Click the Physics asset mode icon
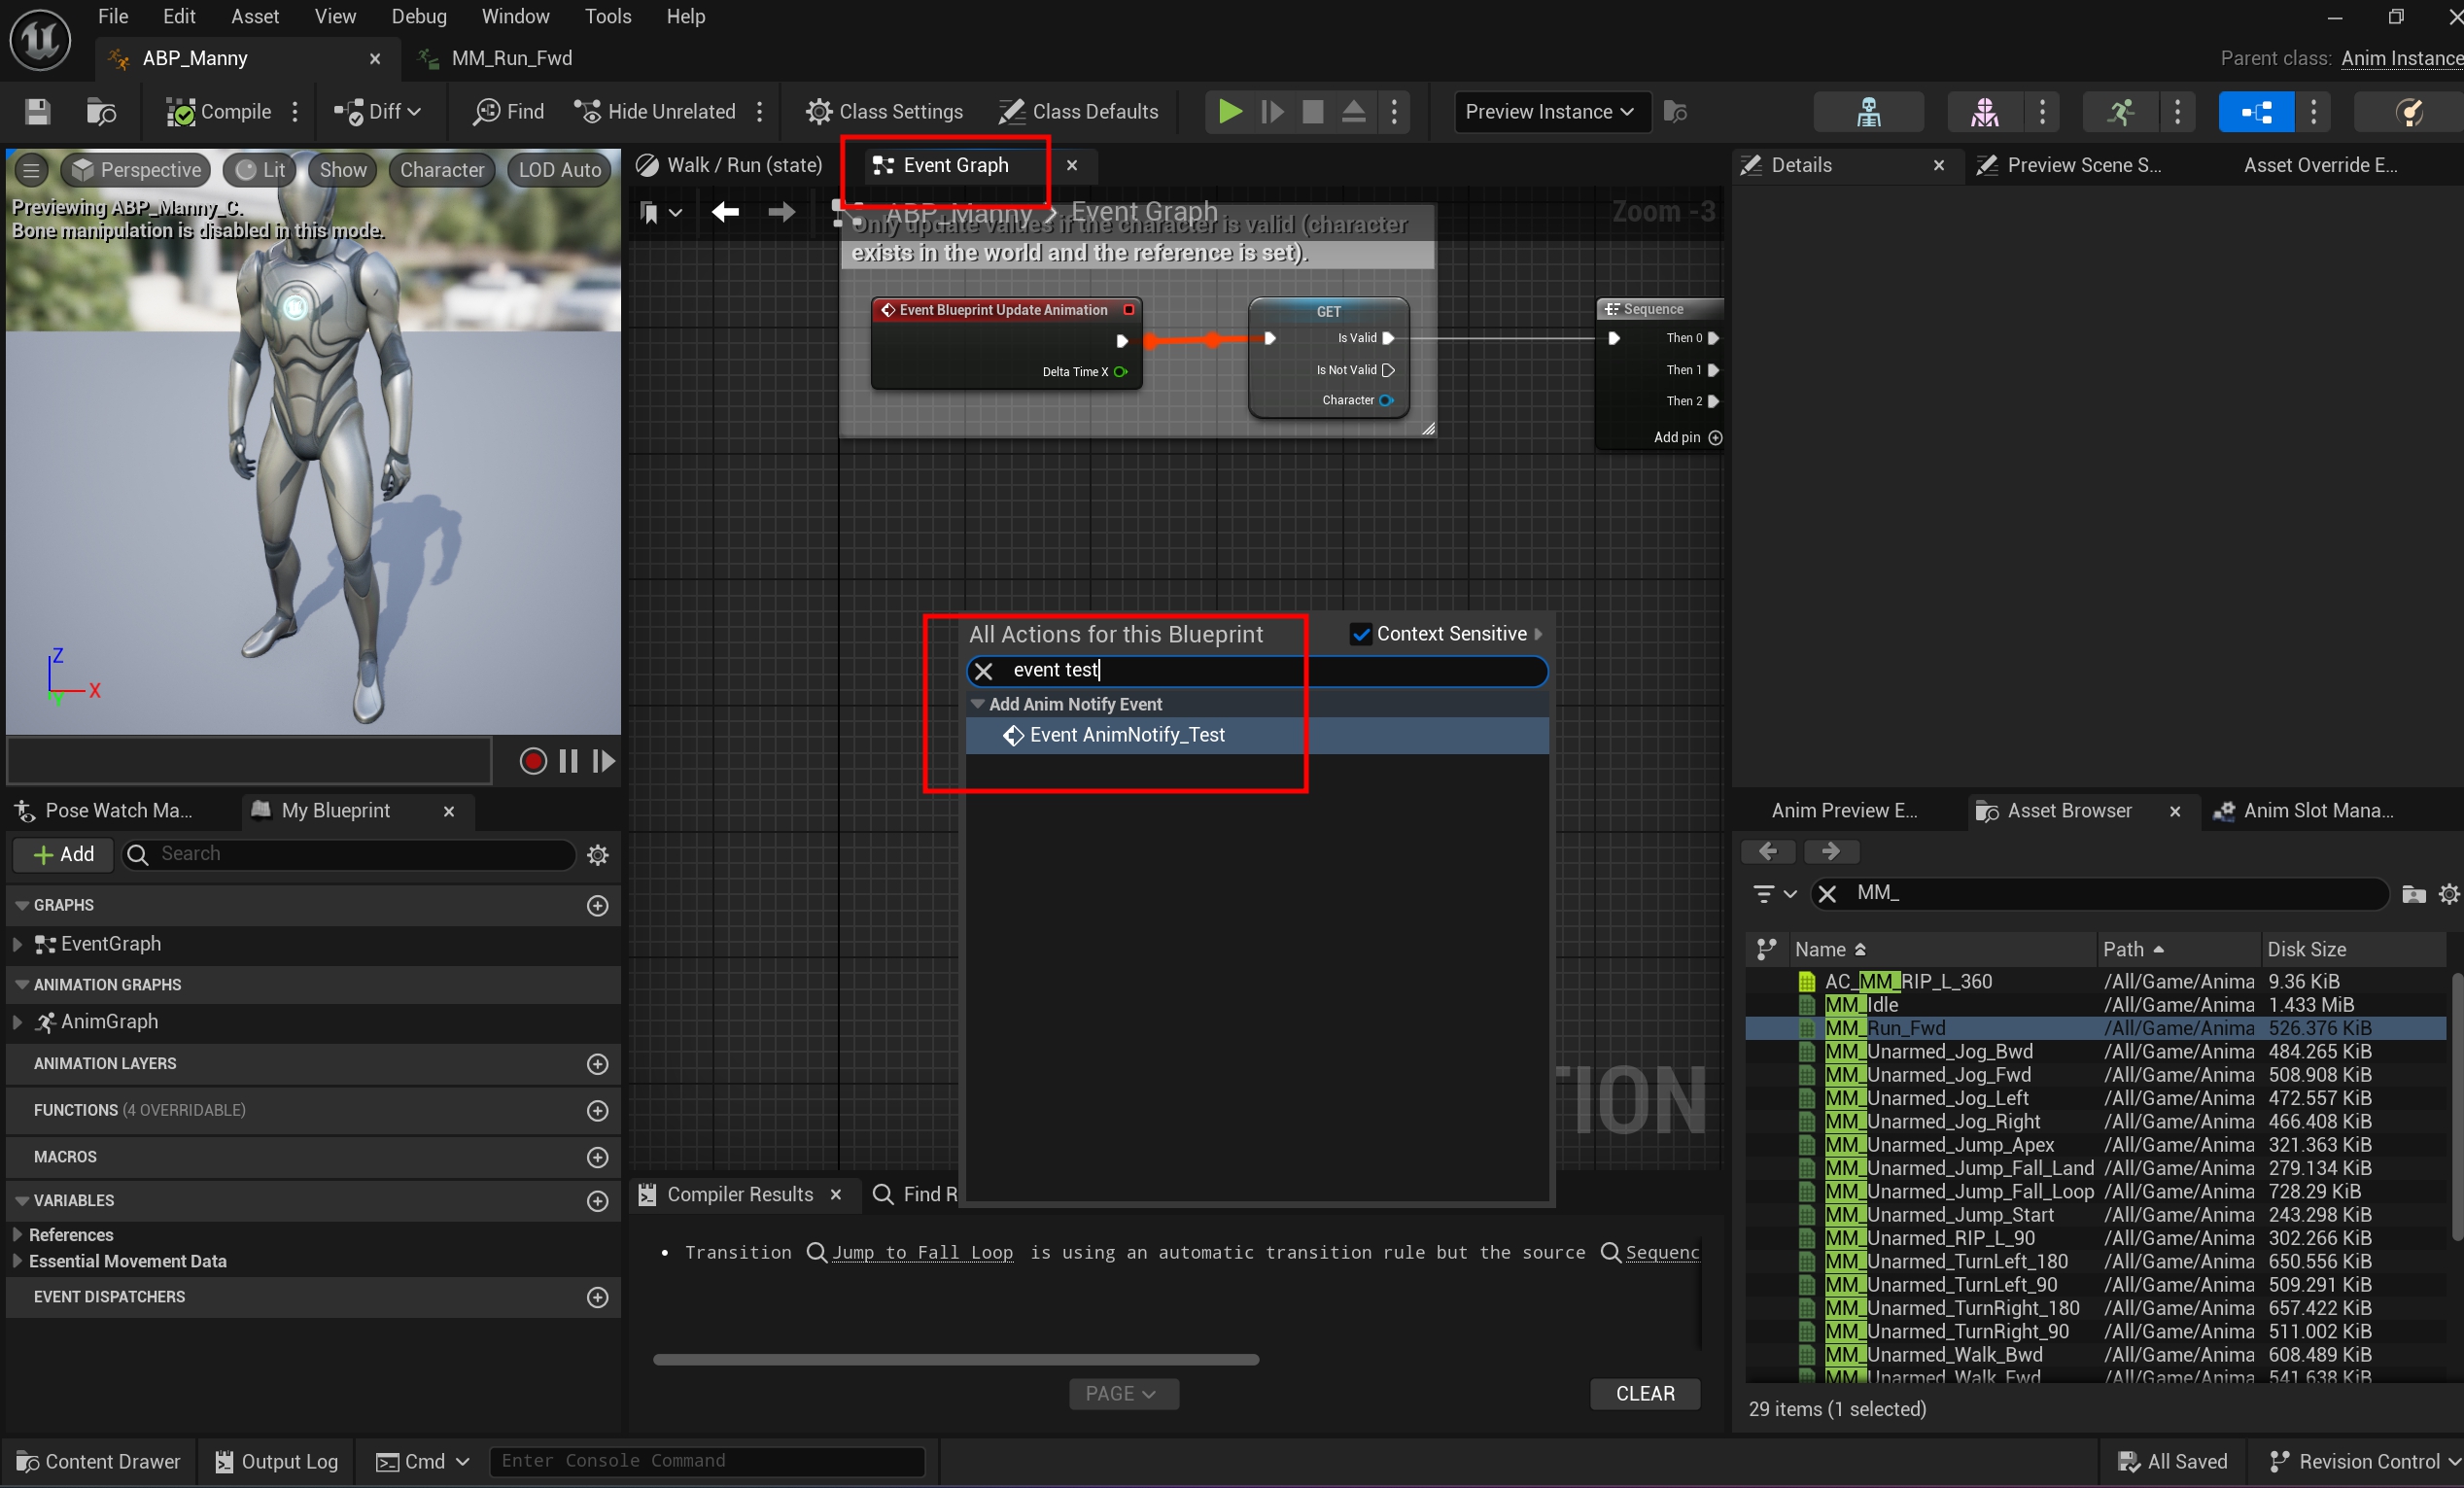Image resolution: width=2464 pixels, height=1488 pixels. coord(2410,111)
